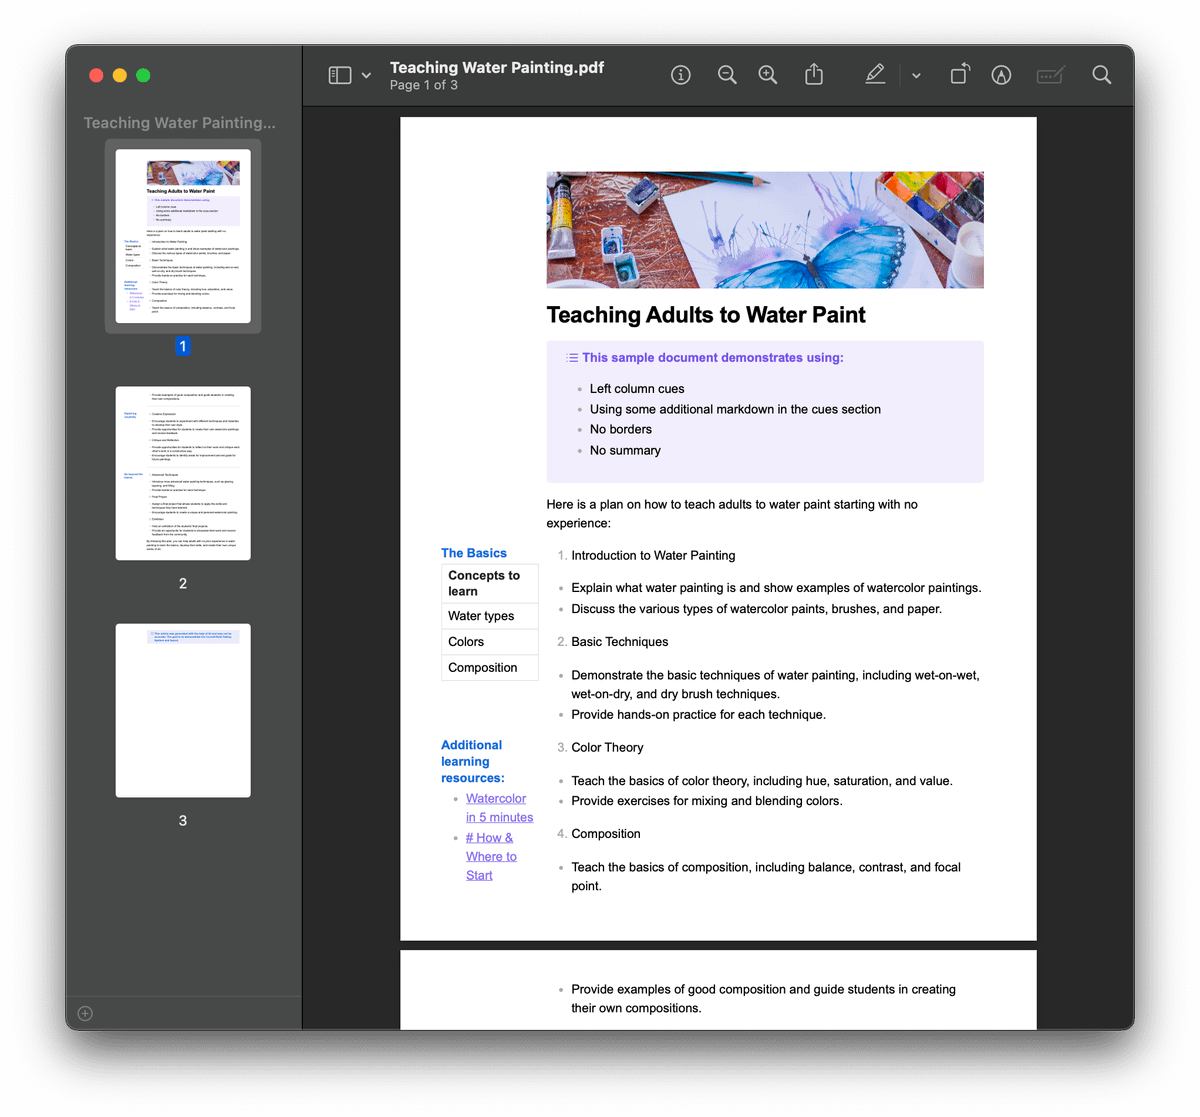This screenshot has width=1200, height=1117.
Task: Open search with the magnifying glass
Action: [1102, 75]
